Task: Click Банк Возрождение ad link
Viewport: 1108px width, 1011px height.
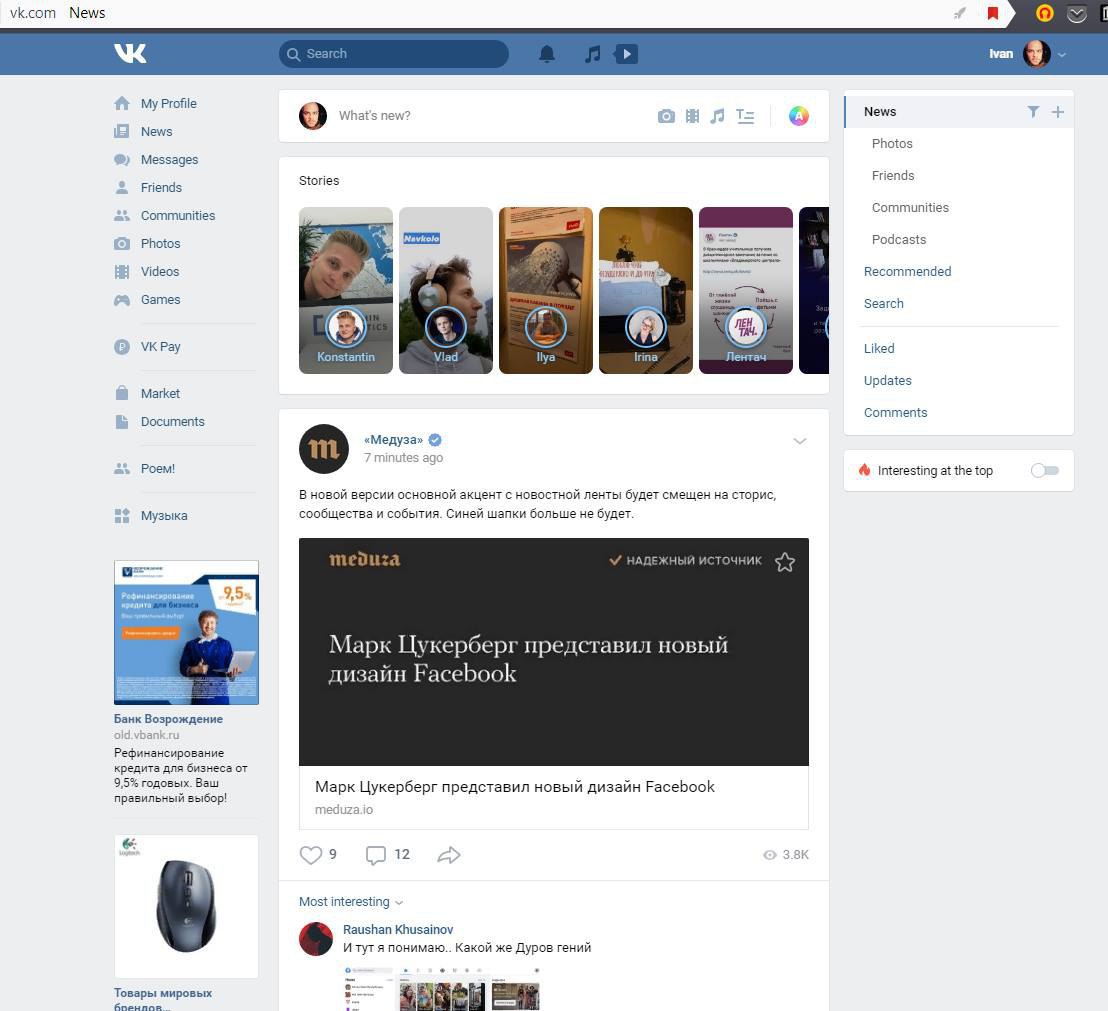Action: click(x=168, y=719)
